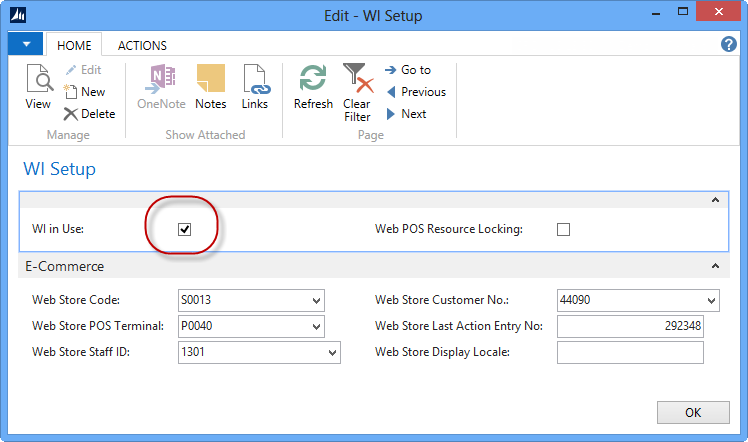Expand the Web Store Staff ID dropdown
The height and width of the screenshot is (442, 748).
coord(333,352)
